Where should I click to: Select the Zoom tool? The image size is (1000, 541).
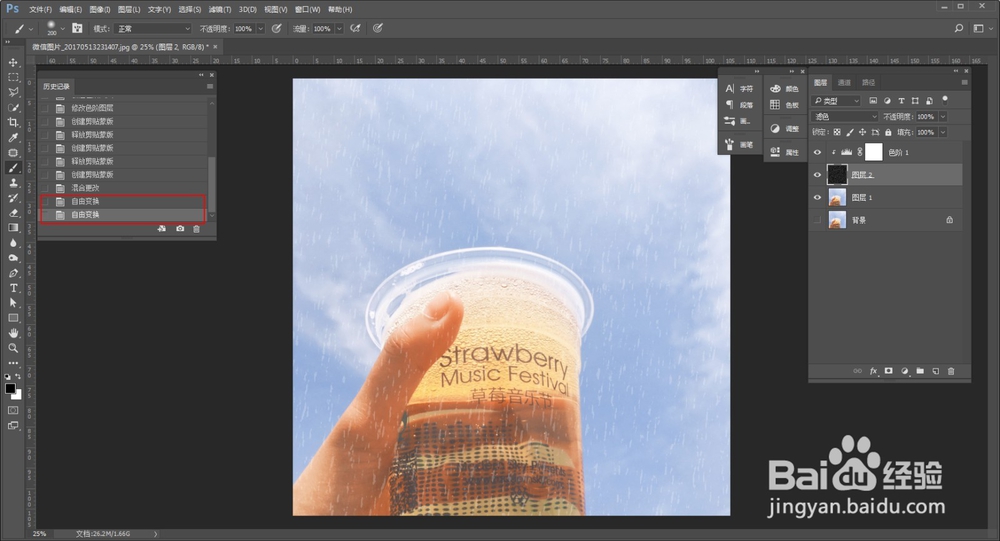pyautogui.click(x=13, y=348)
